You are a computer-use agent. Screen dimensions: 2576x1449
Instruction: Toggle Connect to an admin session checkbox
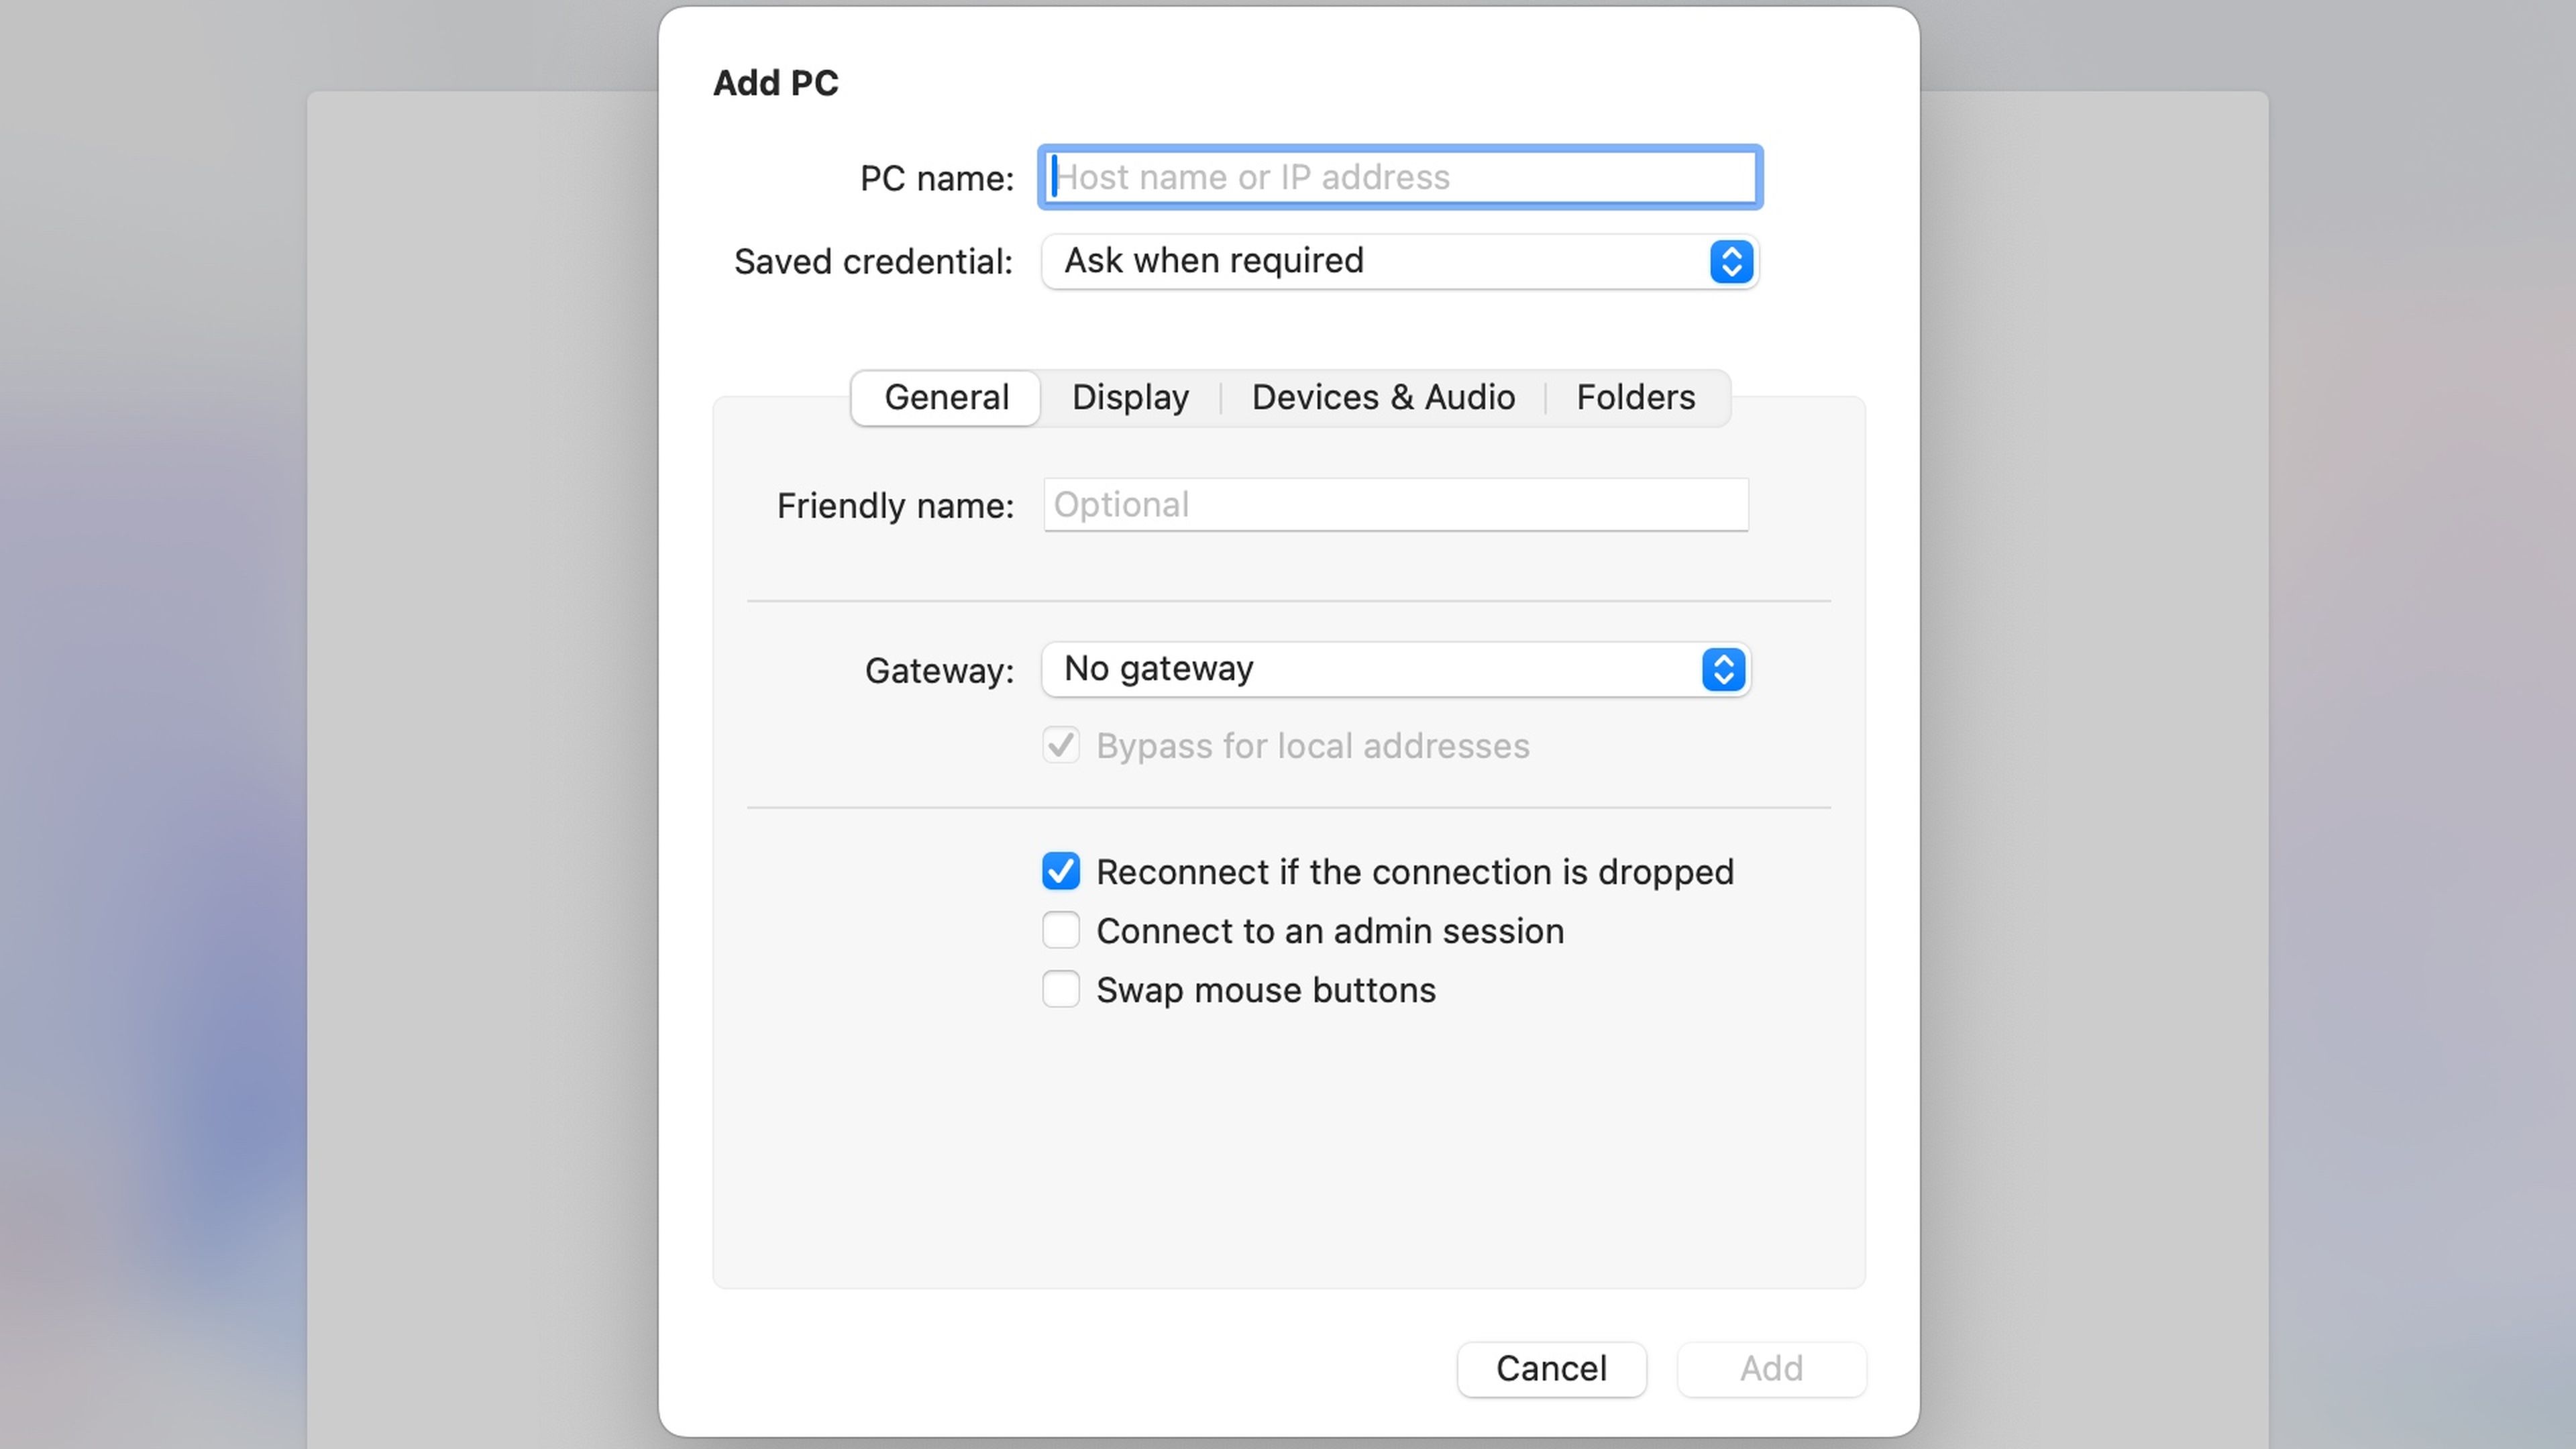[1061, 929]
